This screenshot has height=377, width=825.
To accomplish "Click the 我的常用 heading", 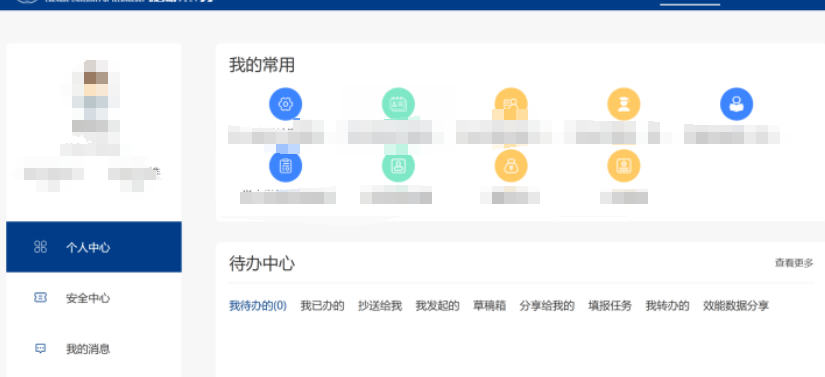I will click(x=262, y=65).
